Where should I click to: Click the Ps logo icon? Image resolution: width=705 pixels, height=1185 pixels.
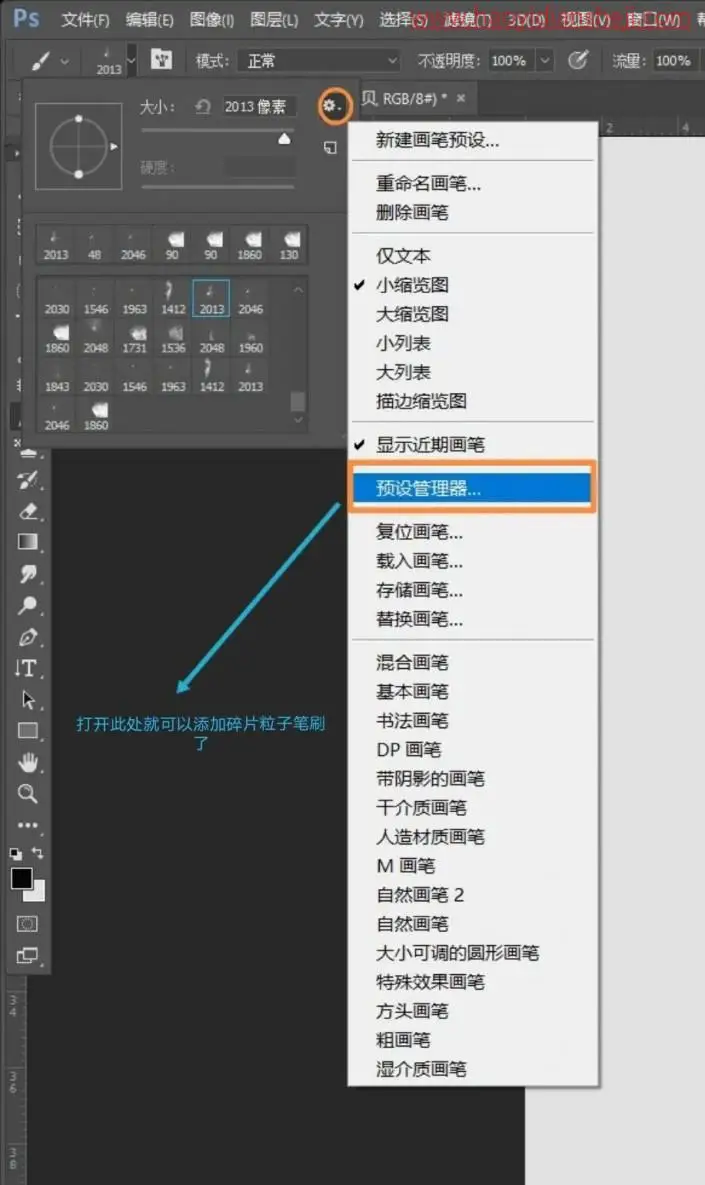[x=26, y=17]
